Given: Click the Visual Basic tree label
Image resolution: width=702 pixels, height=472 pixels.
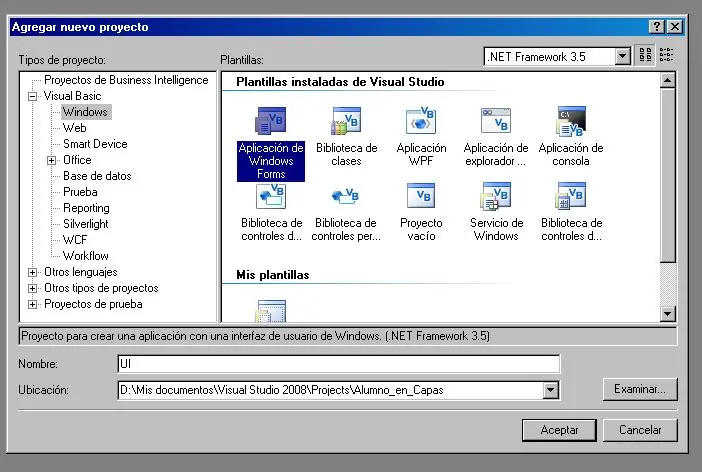Looking at the screenshot, I should point(72,96).
